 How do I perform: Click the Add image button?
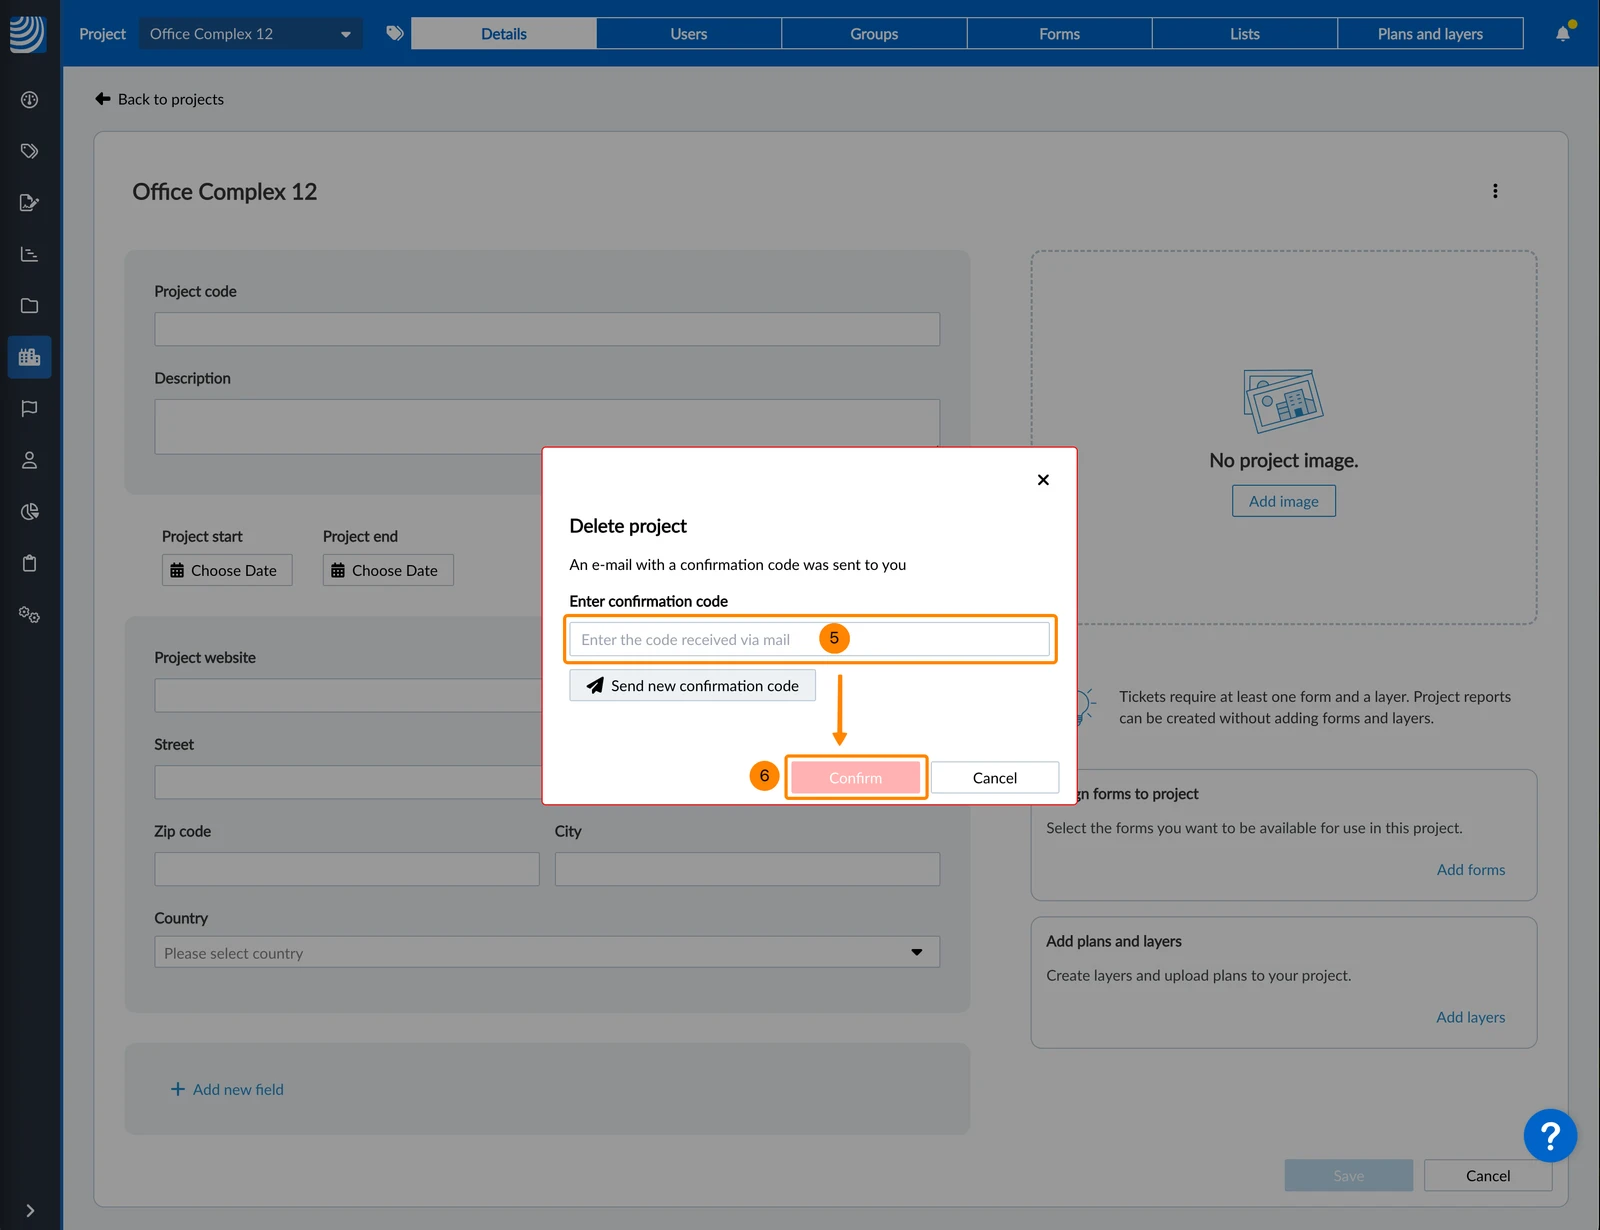point(1284,501)
